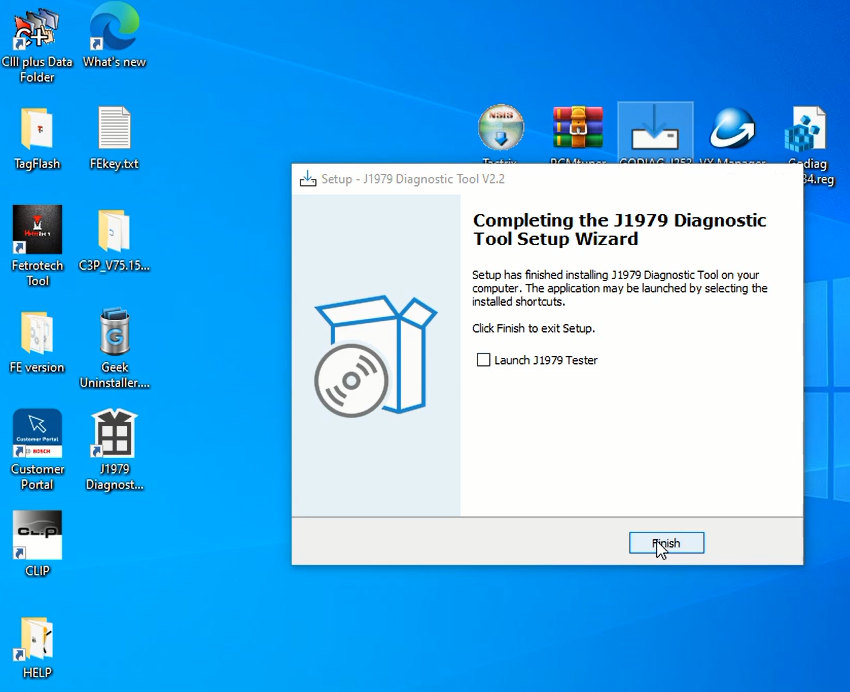Click the Setup window title bar icon
The image size is (850, 692).
[x=308, y=179]
